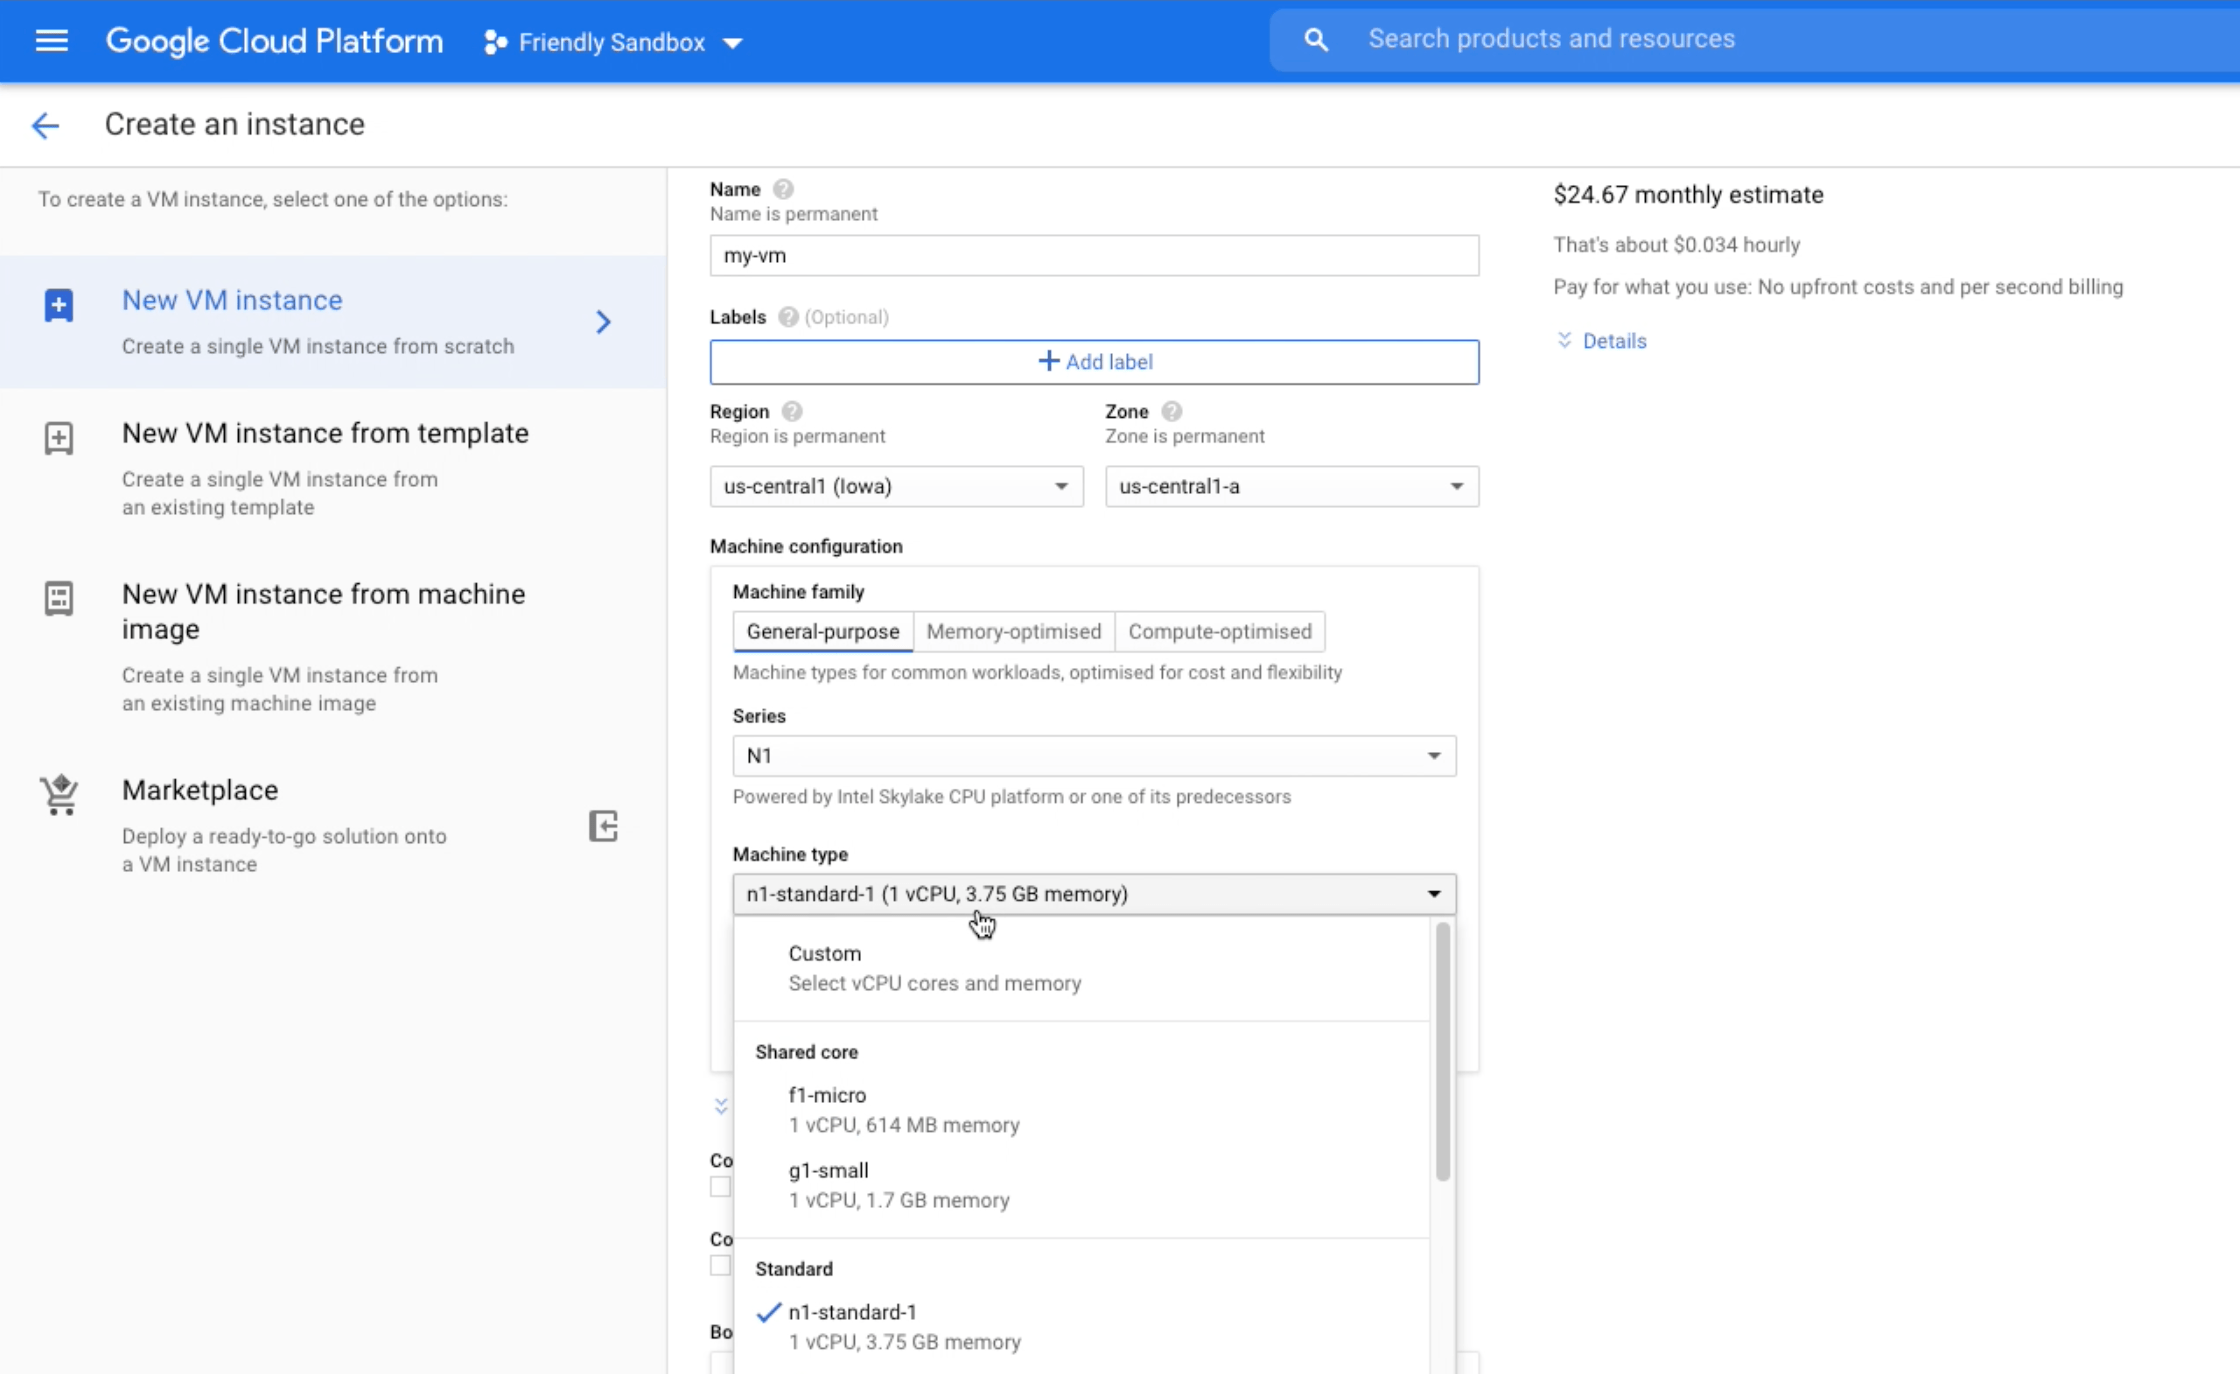Expand the Series N1 dropdown

[x=1094, y=756]
